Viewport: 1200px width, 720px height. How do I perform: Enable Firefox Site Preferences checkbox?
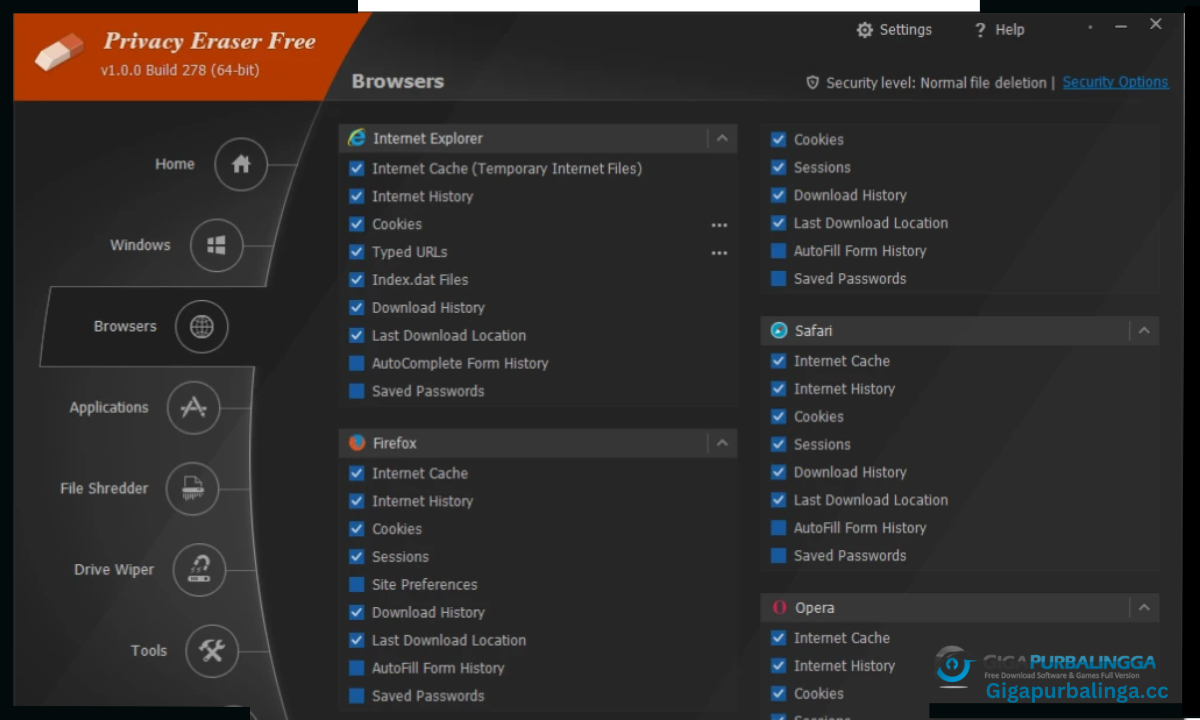(x=357, y=585)
